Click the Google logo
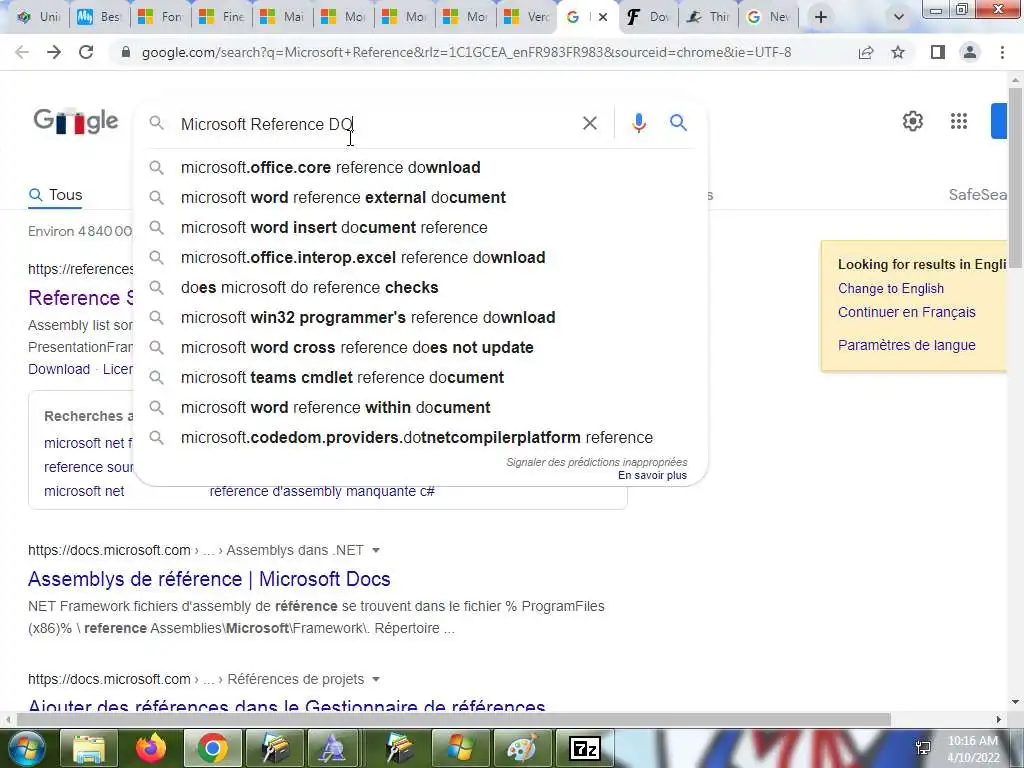This screenshot has height=768, width=1024. click(76, 121)
